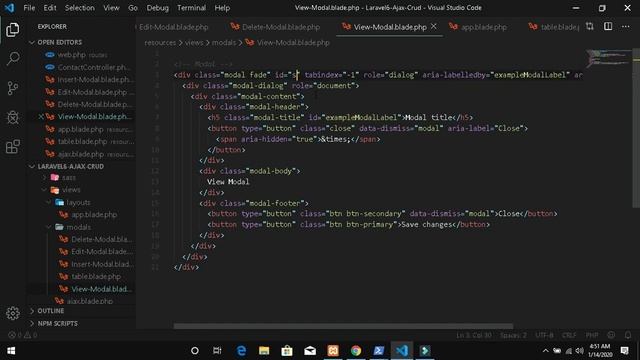Open the Terminal menu
This screenshot has width=640, height=360.
click(x=191, y=8)
